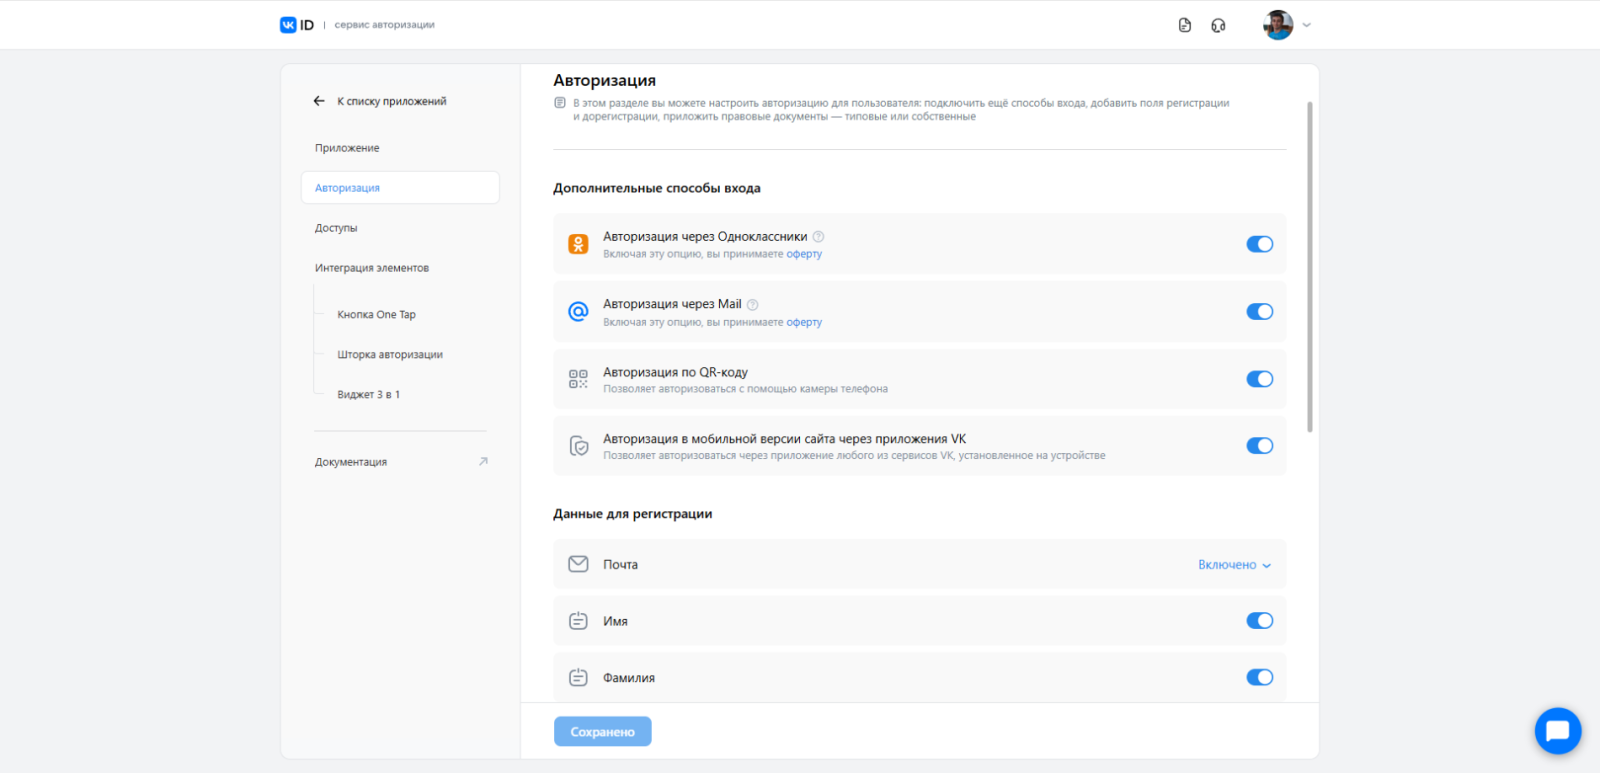This screenshot has width=1600, height=773.
Task: Open the documents icon in header
Action: (1185, 25)
